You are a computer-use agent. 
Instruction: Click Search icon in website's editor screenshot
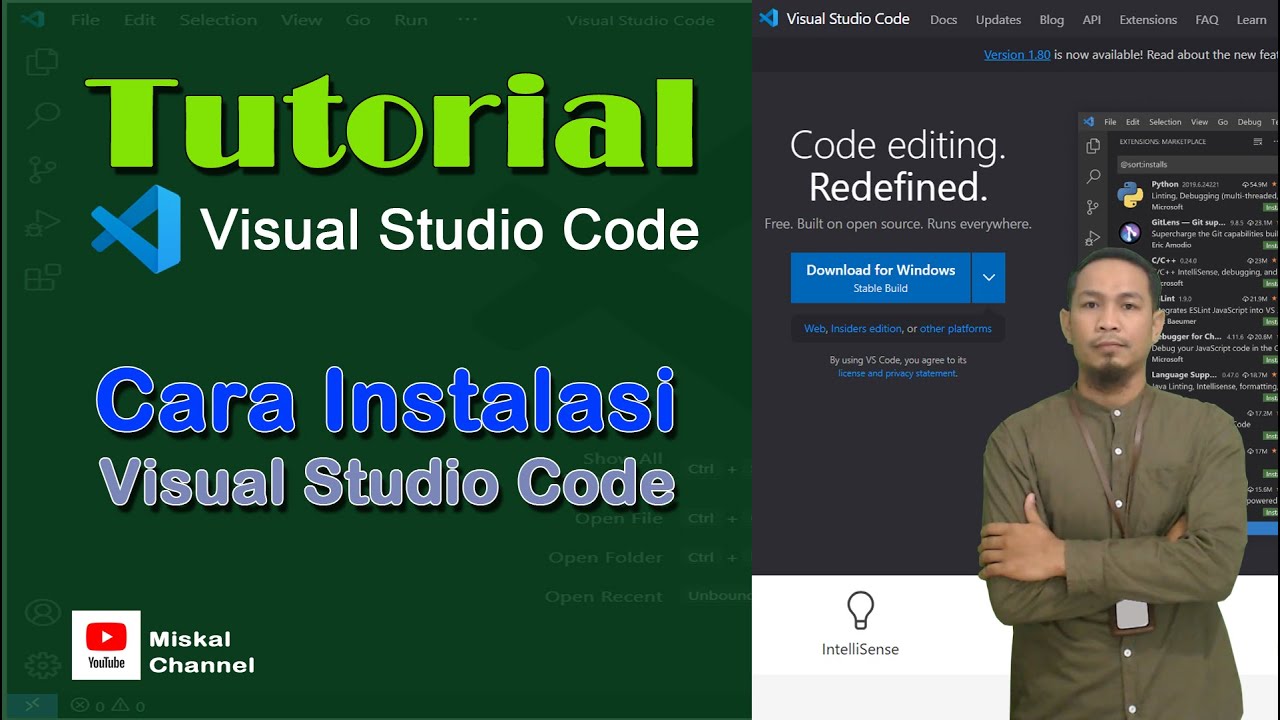click(x=1093, y=177)
